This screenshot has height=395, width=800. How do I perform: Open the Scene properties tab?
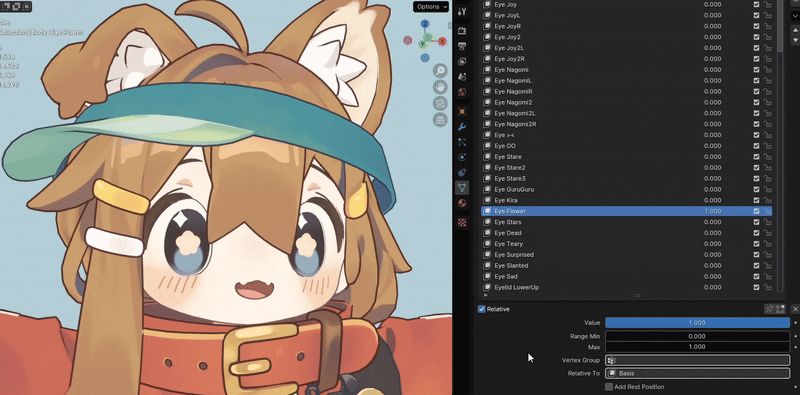[x=462, y=77]
